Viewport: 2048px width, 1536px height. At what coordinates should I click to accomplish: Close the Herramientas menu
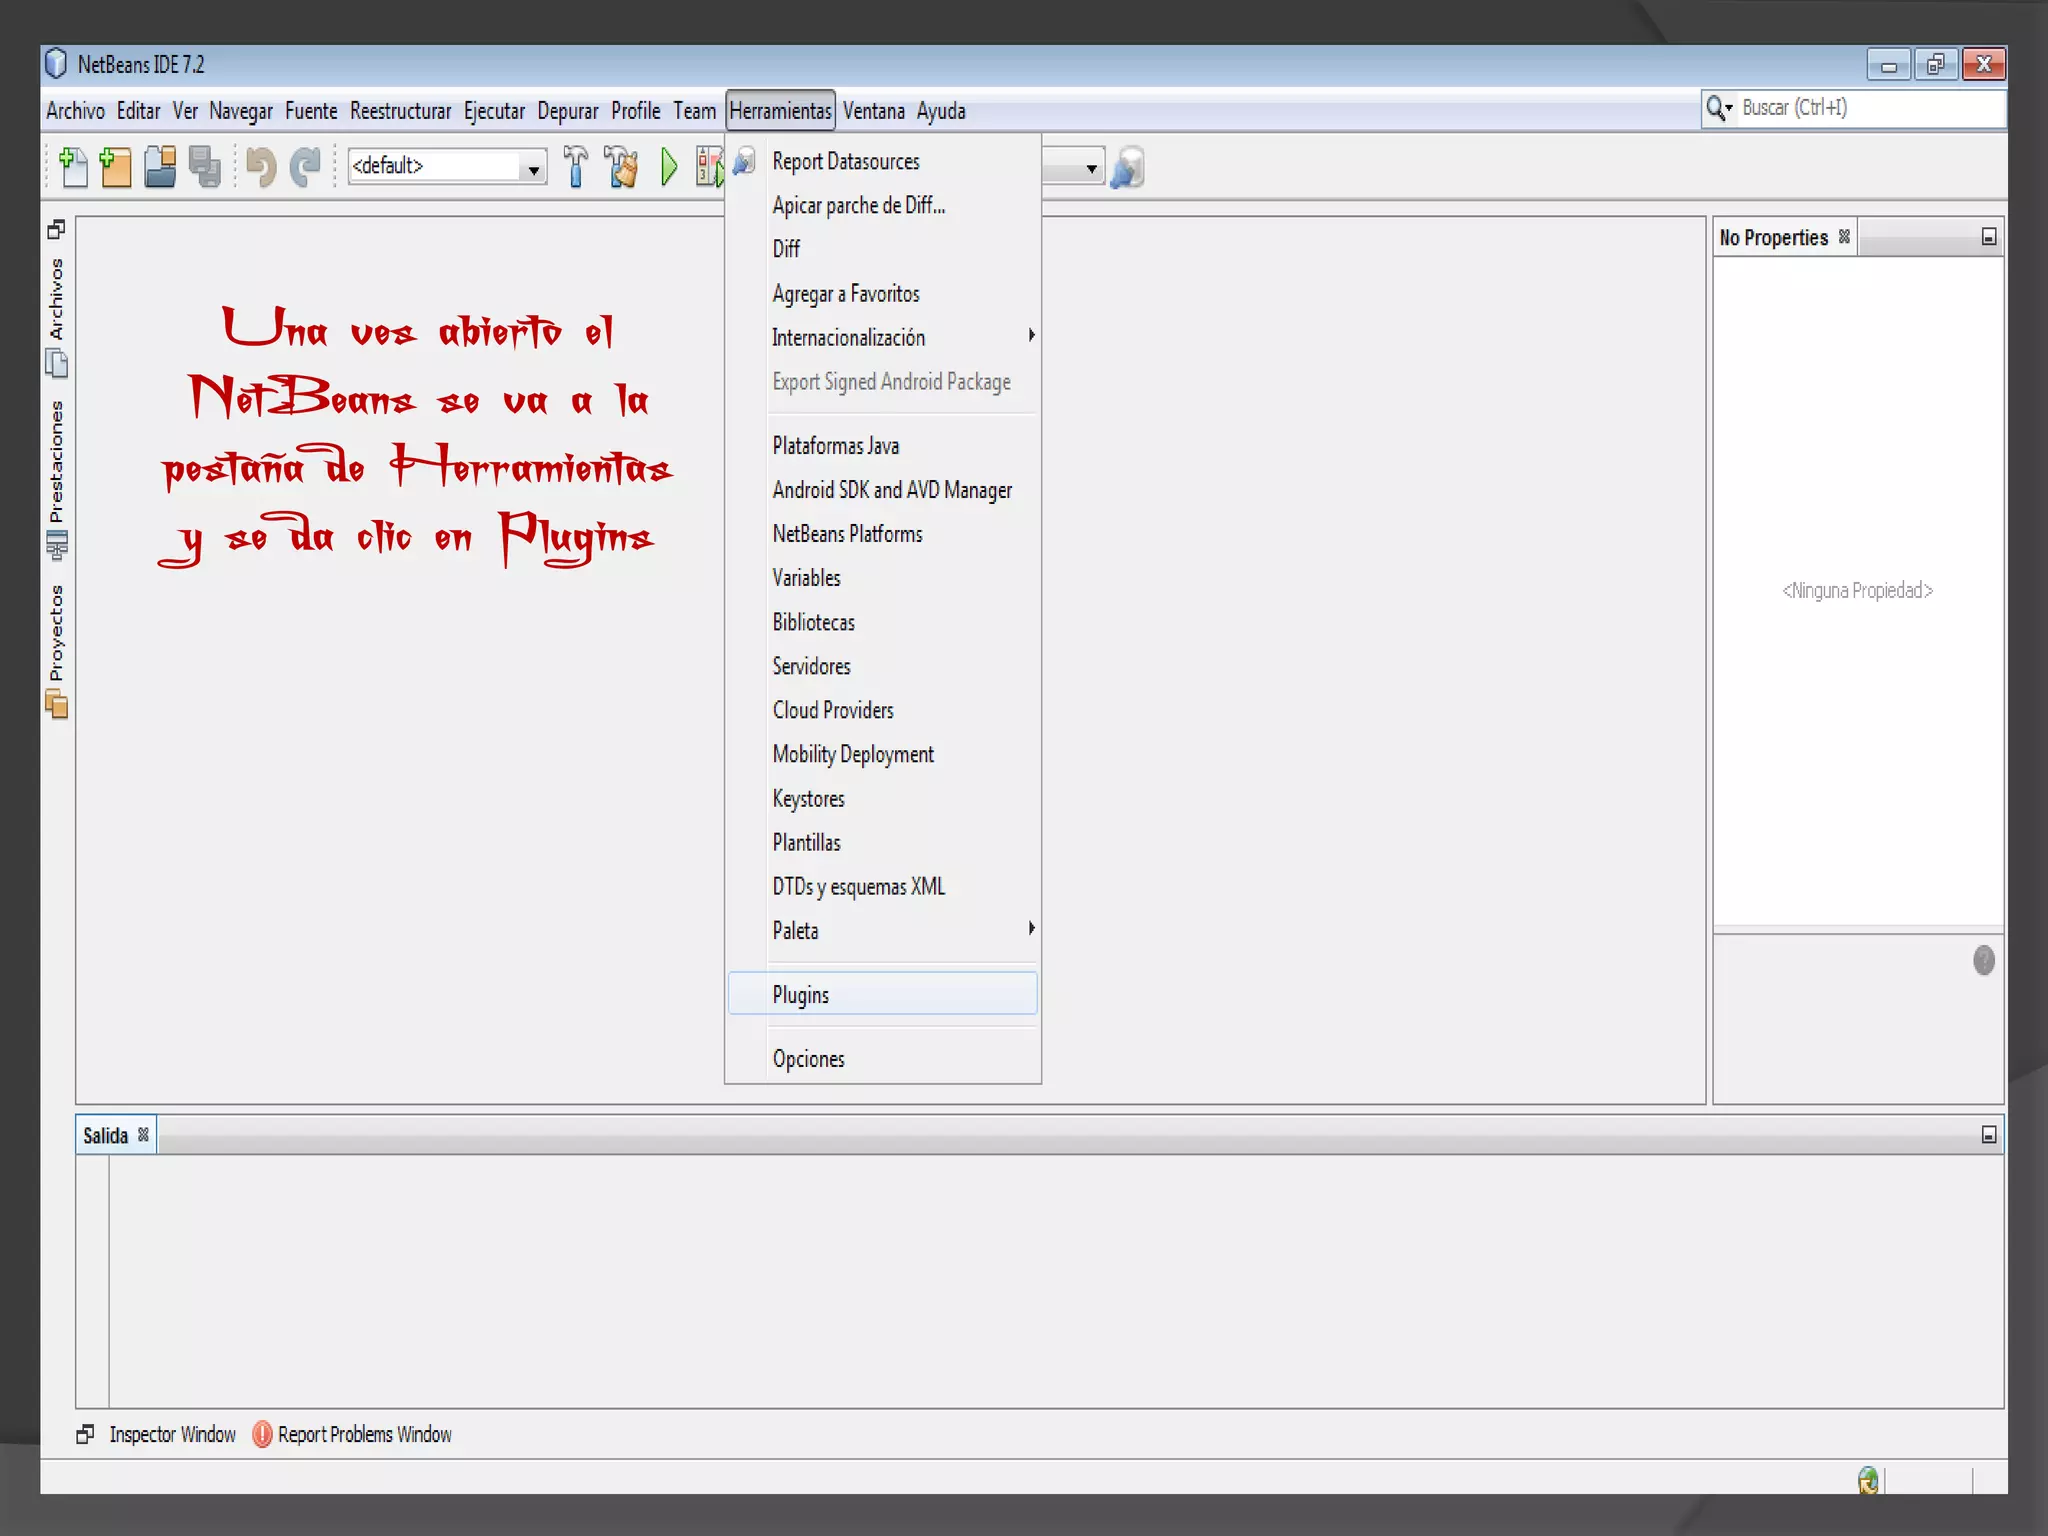[780, 111]
